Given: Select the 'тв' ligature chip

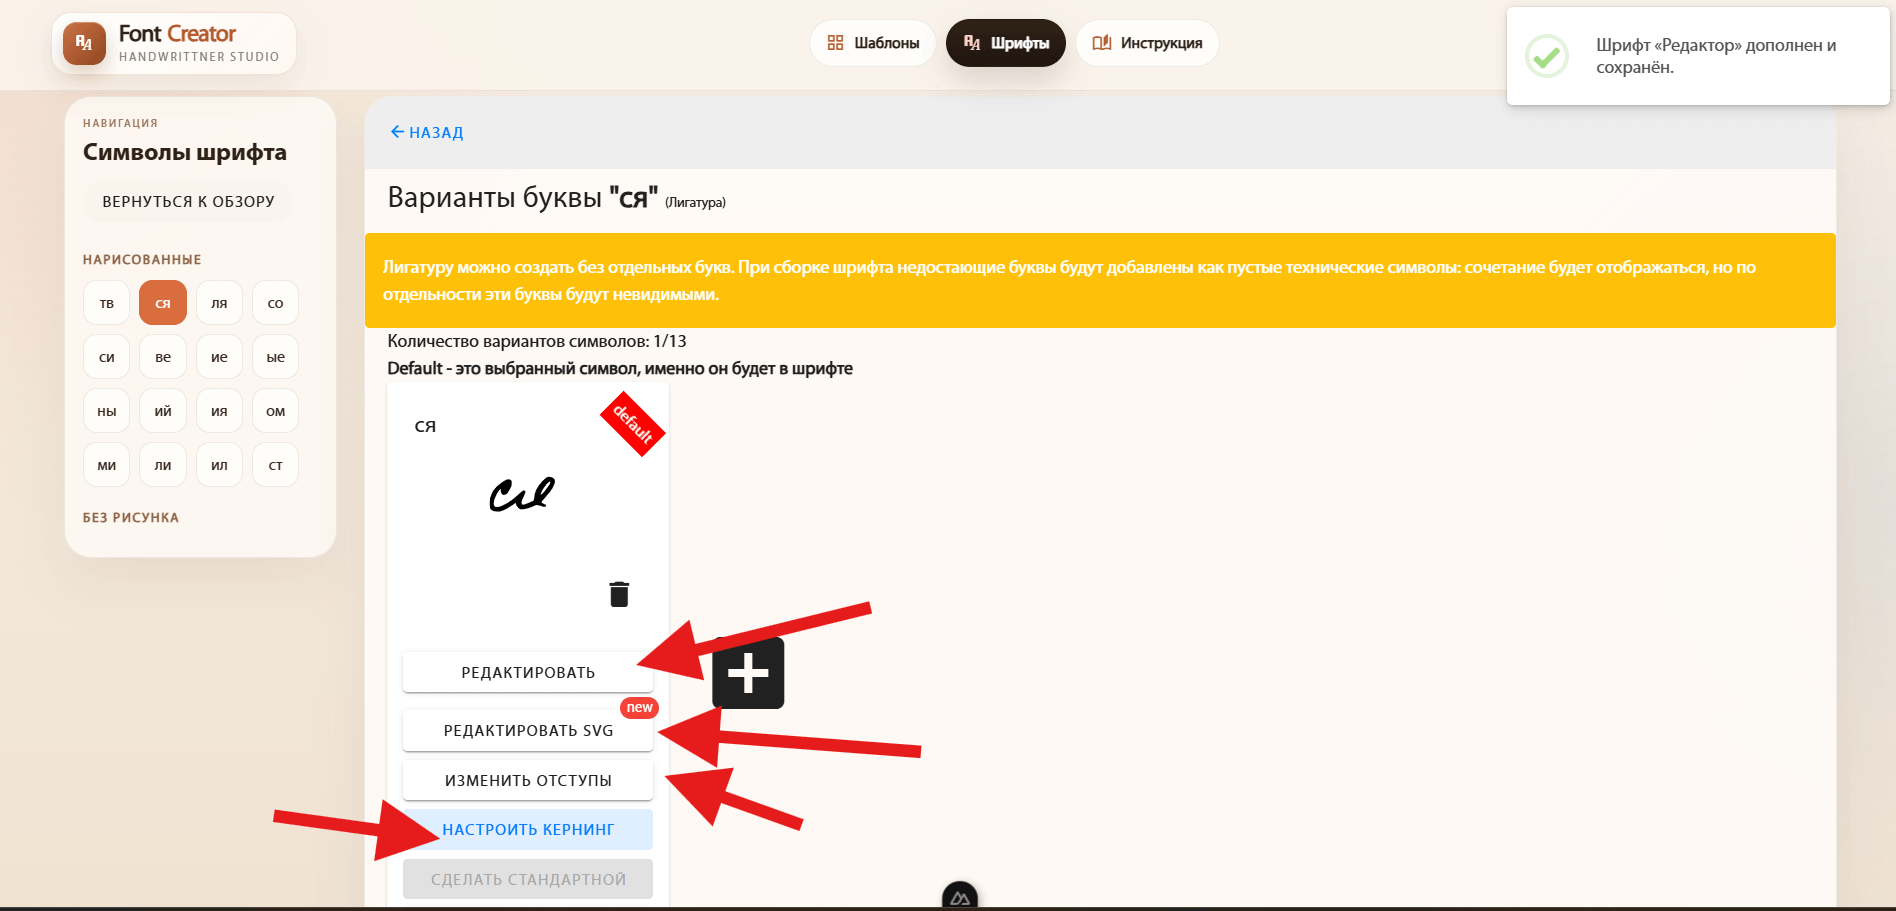Looking at the screenshot, I should pyautogui.click(x=107, y=303).
